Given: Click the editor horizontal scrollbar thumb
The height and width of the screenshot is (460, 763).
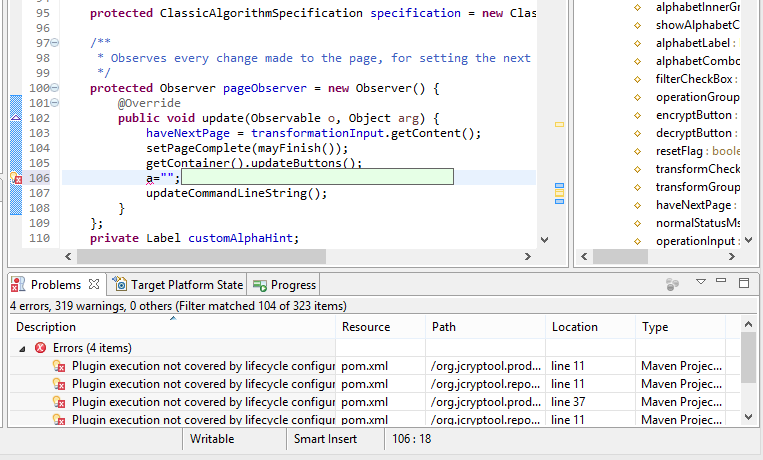Looking at the screenshot, I should (201, 257).
